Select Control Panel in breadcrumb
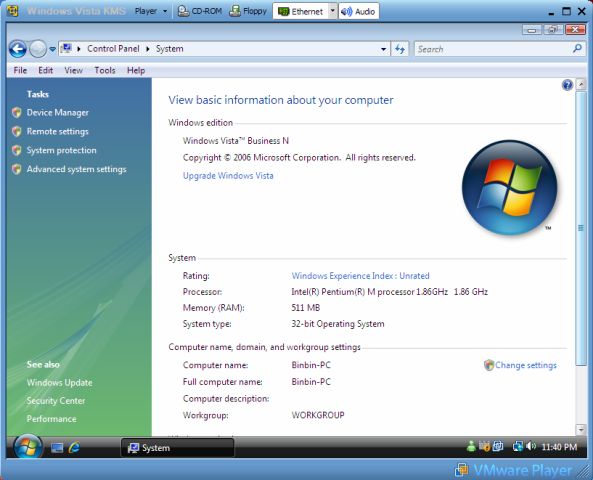This screenshot has height=480, width=593. pyautogui.click(x=113, y=49)
